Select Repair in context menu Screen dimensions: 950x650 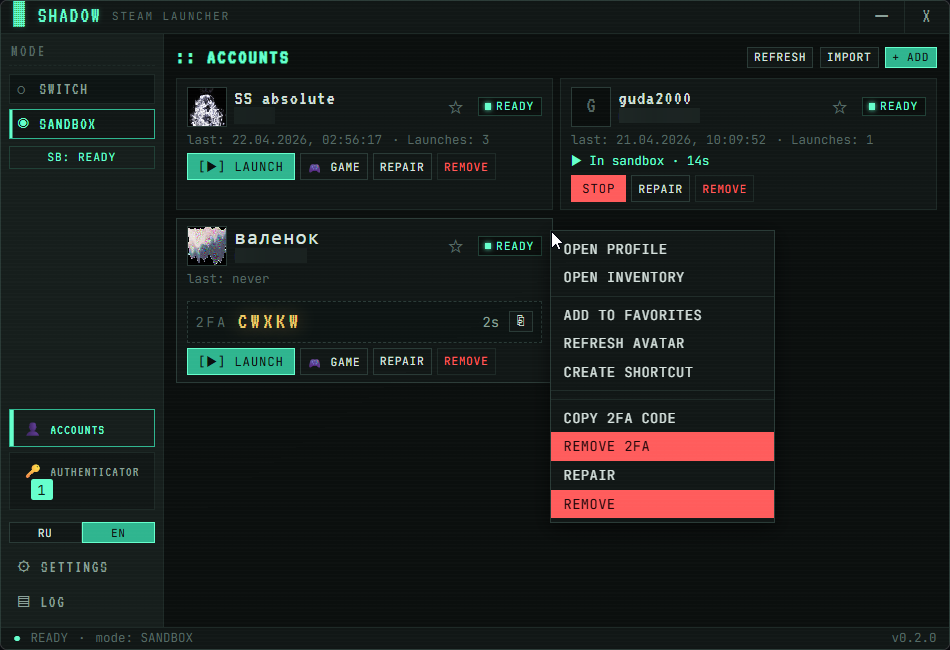coord(662,476)
